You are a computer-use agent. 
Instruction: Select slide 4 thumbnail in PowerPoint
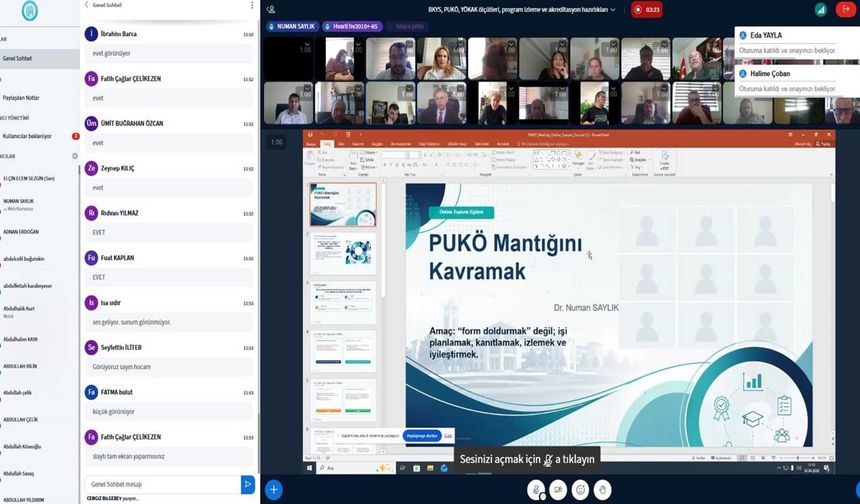click(x=343, y=351)
